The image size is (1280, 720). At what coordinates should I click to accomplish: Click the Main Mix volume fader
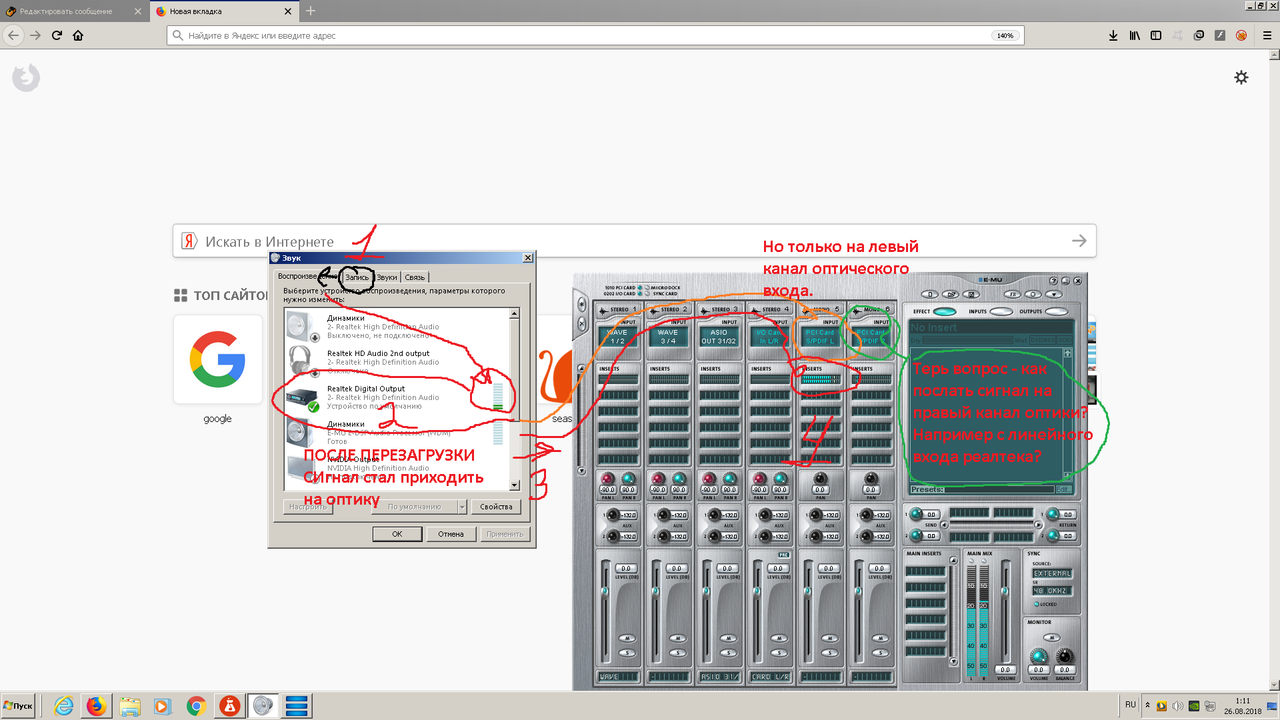(x=1005, y=591)
